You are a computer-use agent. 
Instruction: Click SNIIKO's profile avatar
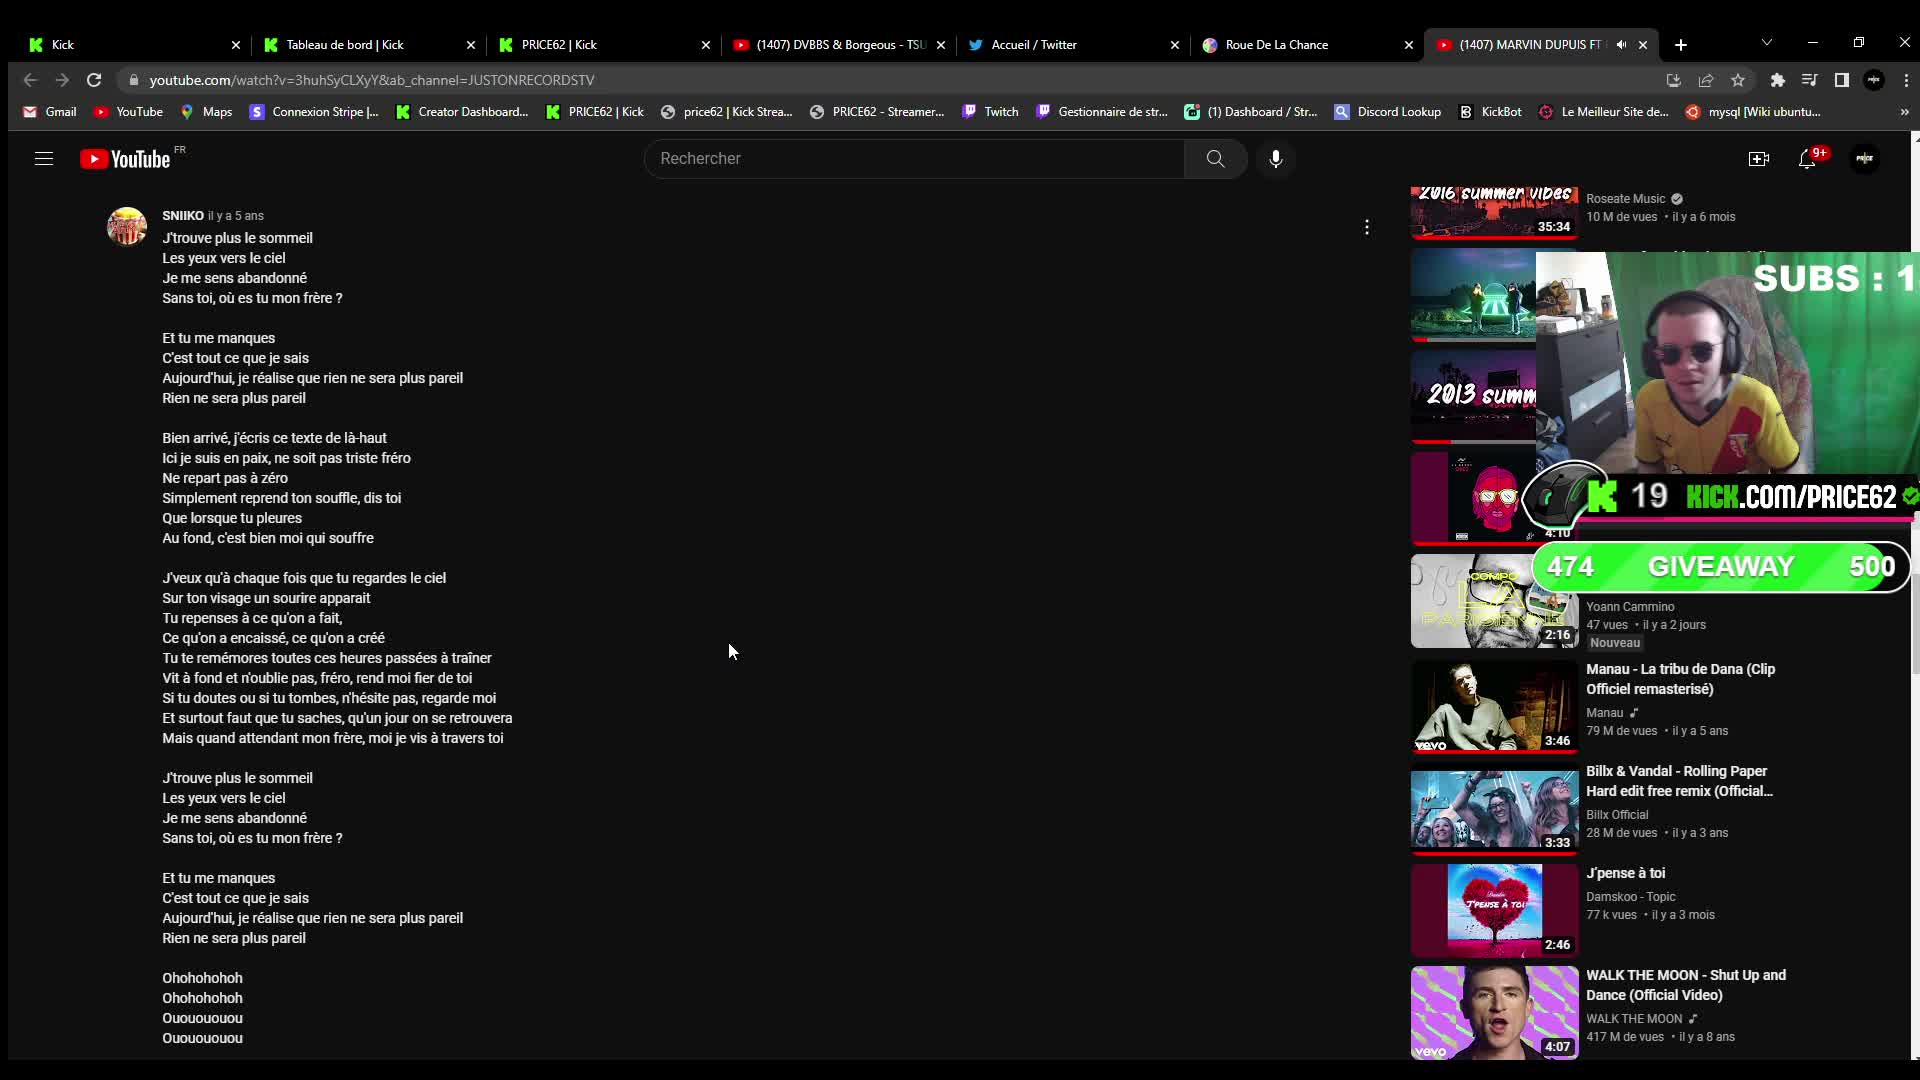(127, 227)
